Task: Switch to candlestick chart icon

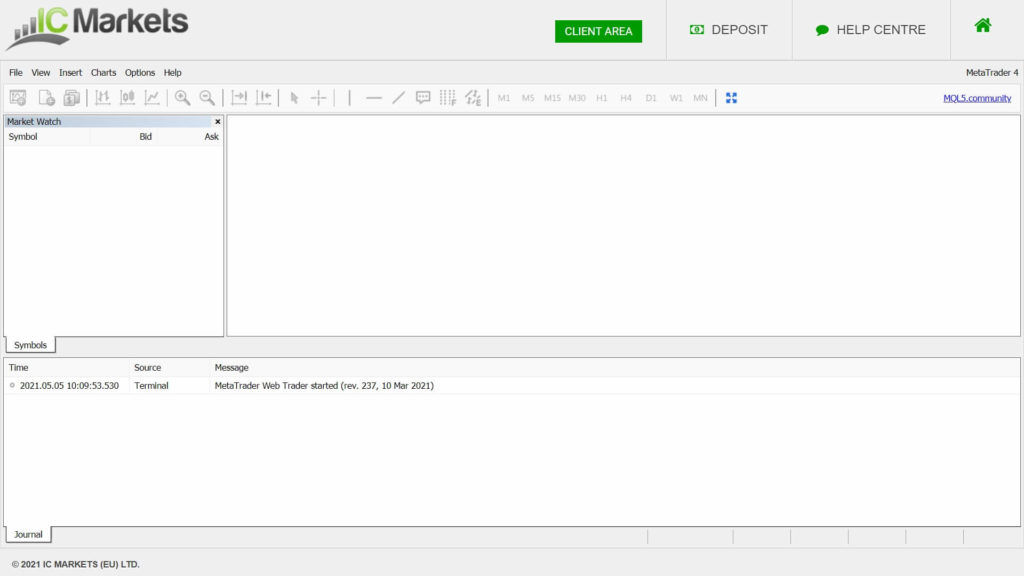Action: click(x=127, y=98)
